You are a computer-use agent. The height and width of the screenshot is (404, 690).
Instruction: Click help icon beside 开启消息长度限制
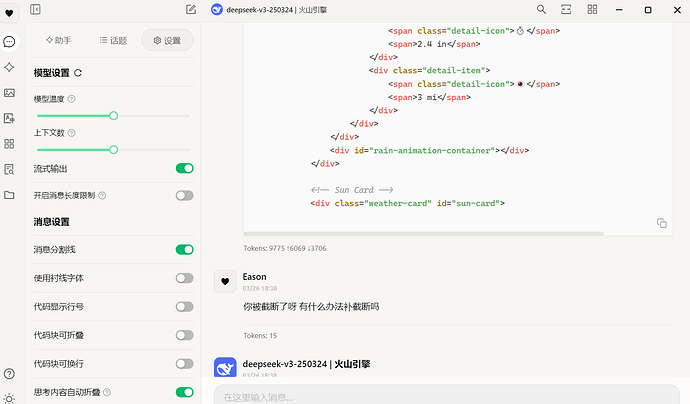click(x=102, y=195)
